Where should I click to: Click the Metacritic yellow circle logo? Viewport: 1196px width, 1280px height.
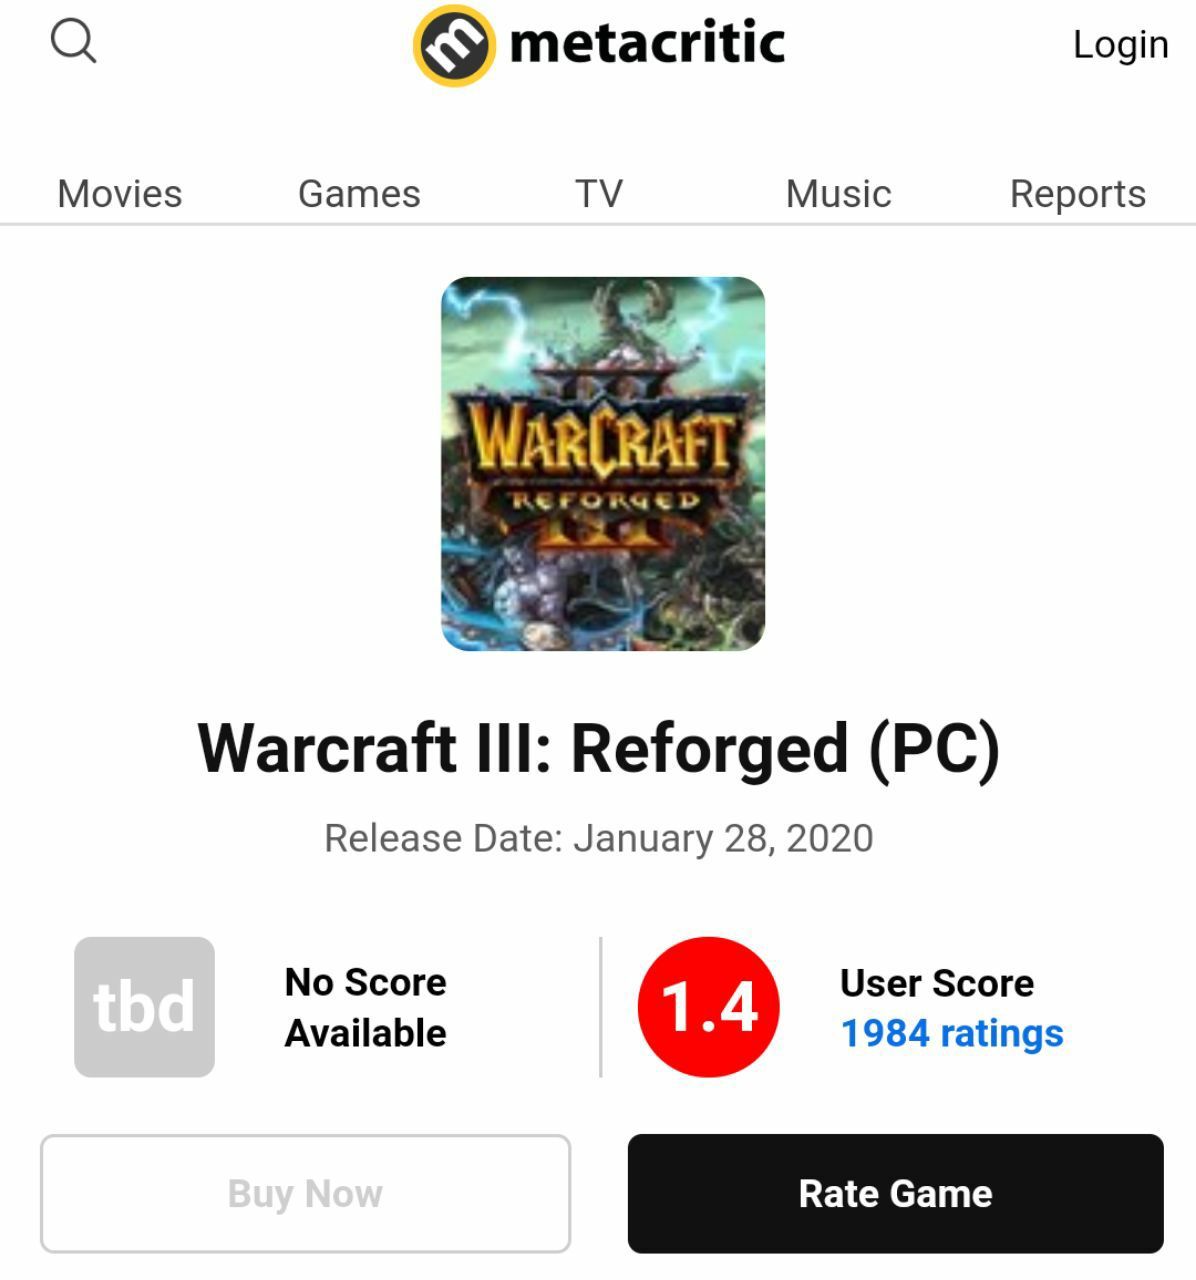click(454, 45)
